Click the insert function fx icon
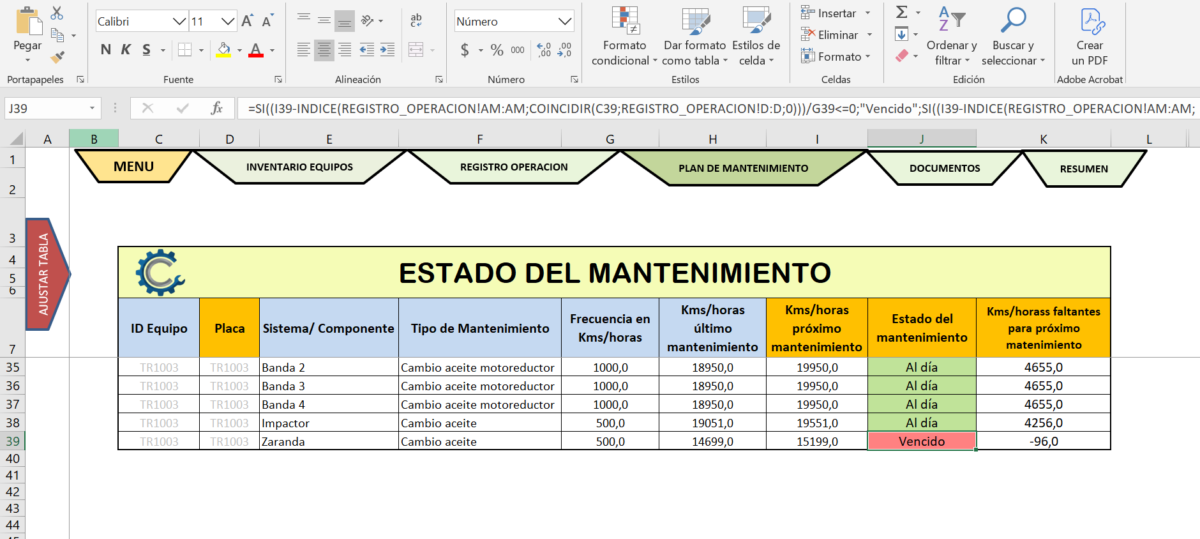This screenshot has height=539, width=1200. (x=217, y=108)
